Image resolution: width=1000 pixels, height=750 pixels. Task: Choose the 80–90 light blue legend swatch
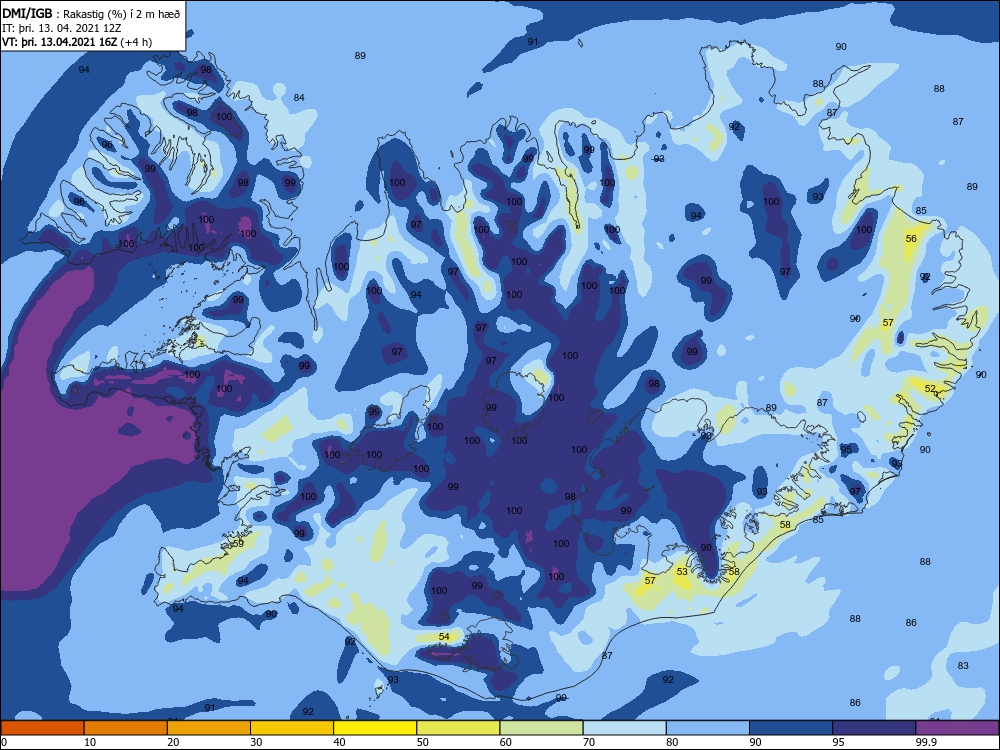pos(708,728)
